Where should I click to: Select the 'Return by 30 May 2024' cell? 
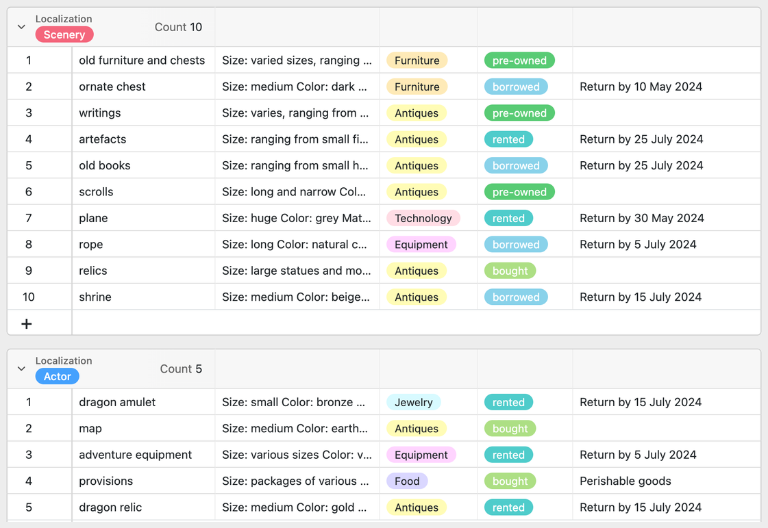[x=641, y=218]
